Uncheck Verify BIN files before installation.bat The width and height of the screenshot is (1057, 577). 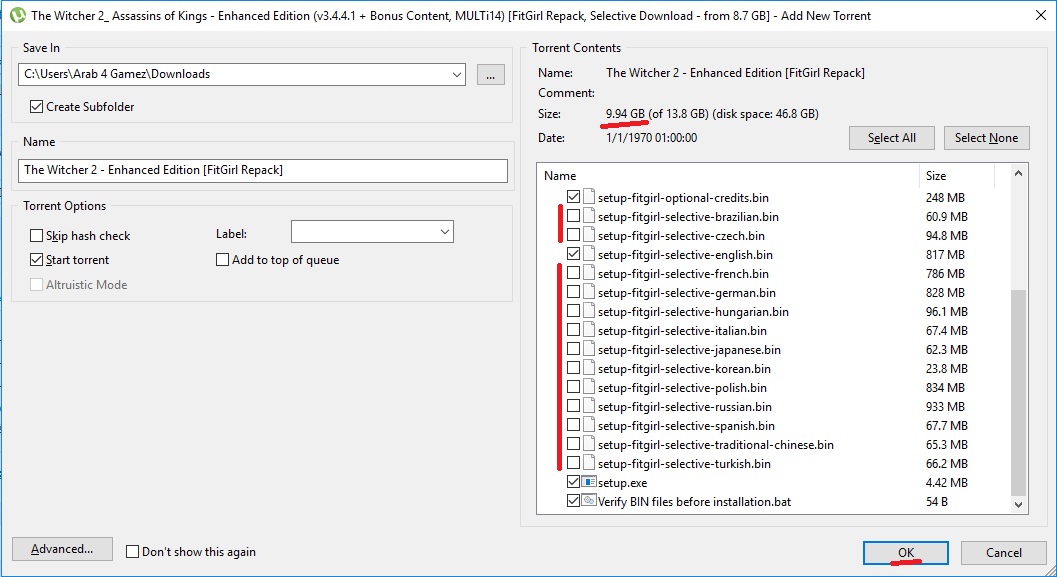(573, 501)
